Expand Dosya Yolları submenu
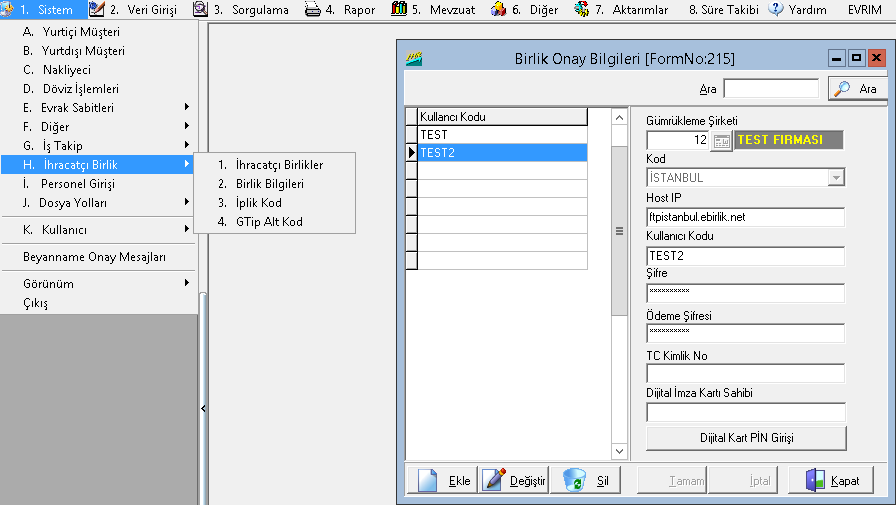This screenshot has width=896, height=505. pos(98,203)
